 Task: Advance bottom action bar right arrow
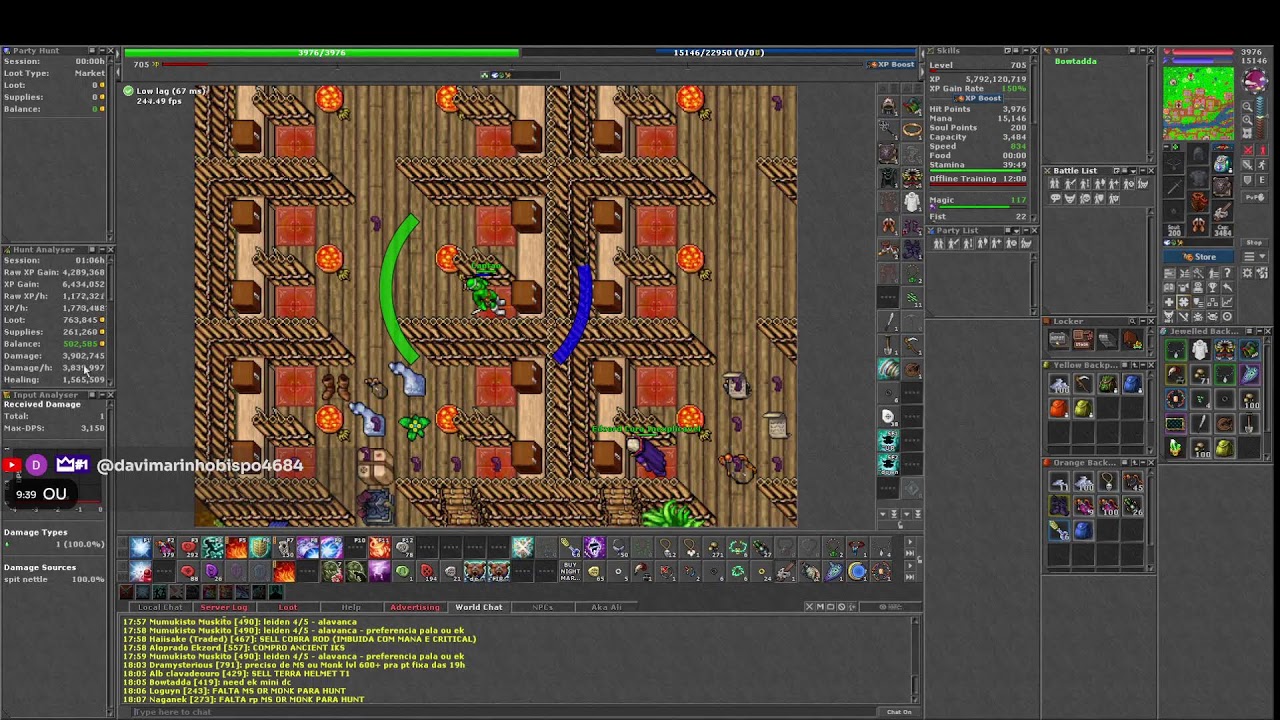click(x=910, y=565)
